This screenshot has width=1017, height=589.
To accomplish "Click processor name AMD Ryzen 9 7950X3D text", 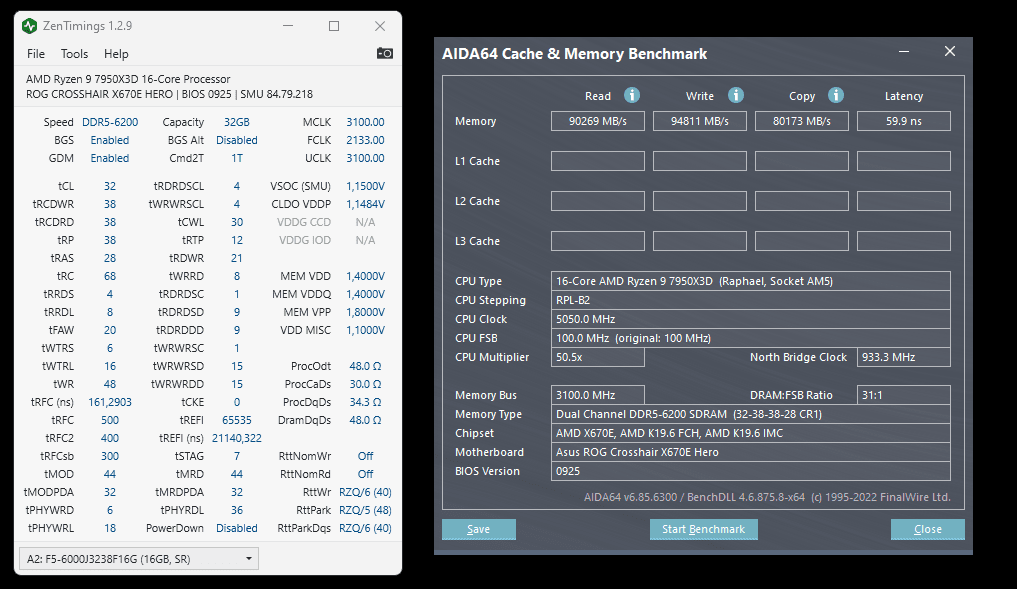I will [128, 79].
